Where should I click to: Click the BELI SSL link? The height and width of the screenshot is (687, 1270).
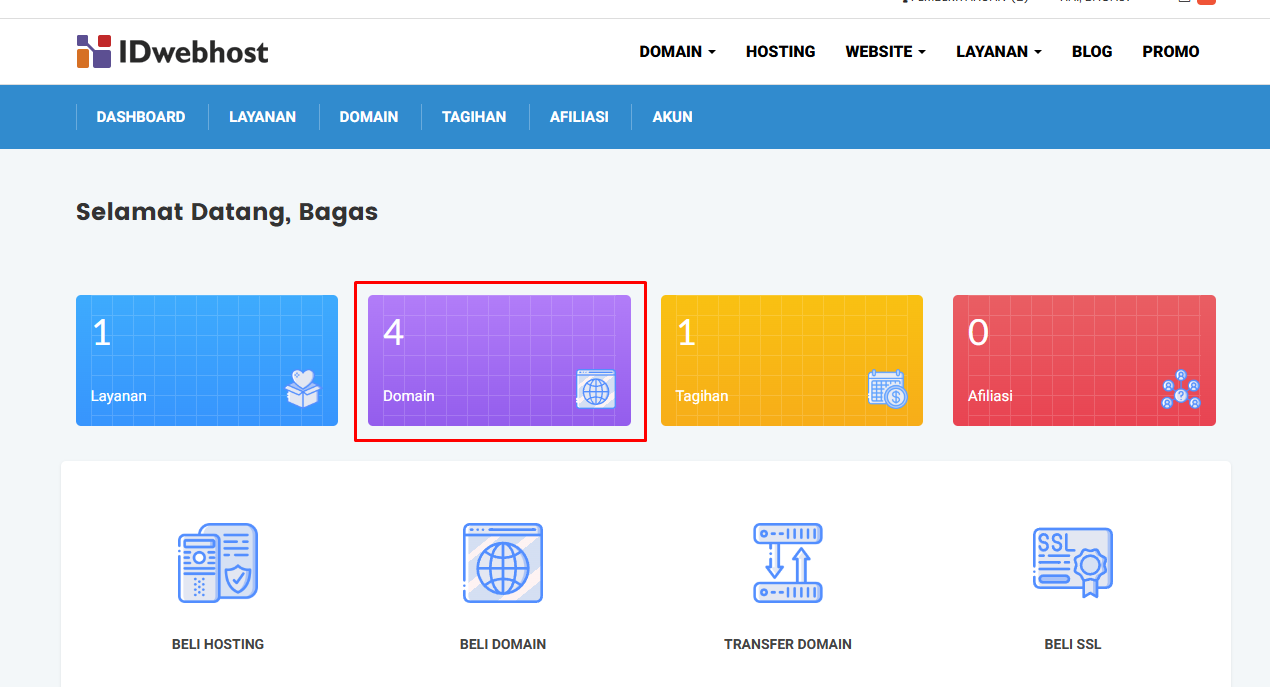point(1073,644)
